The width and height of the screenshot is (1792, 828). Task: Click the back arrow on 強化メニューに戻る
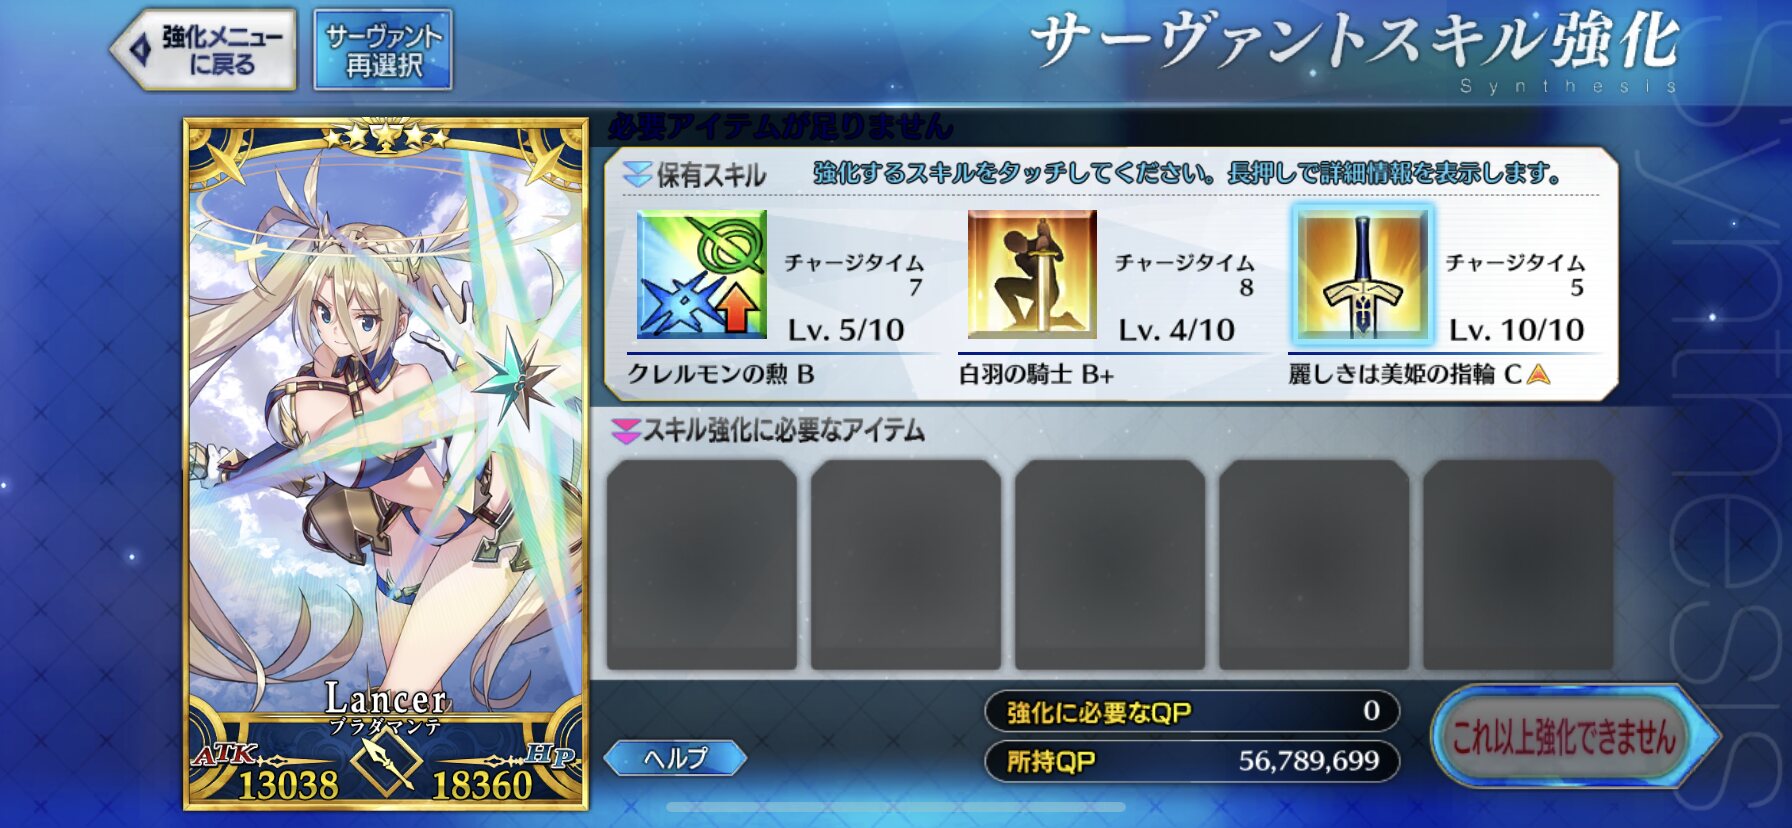(141, 49)
